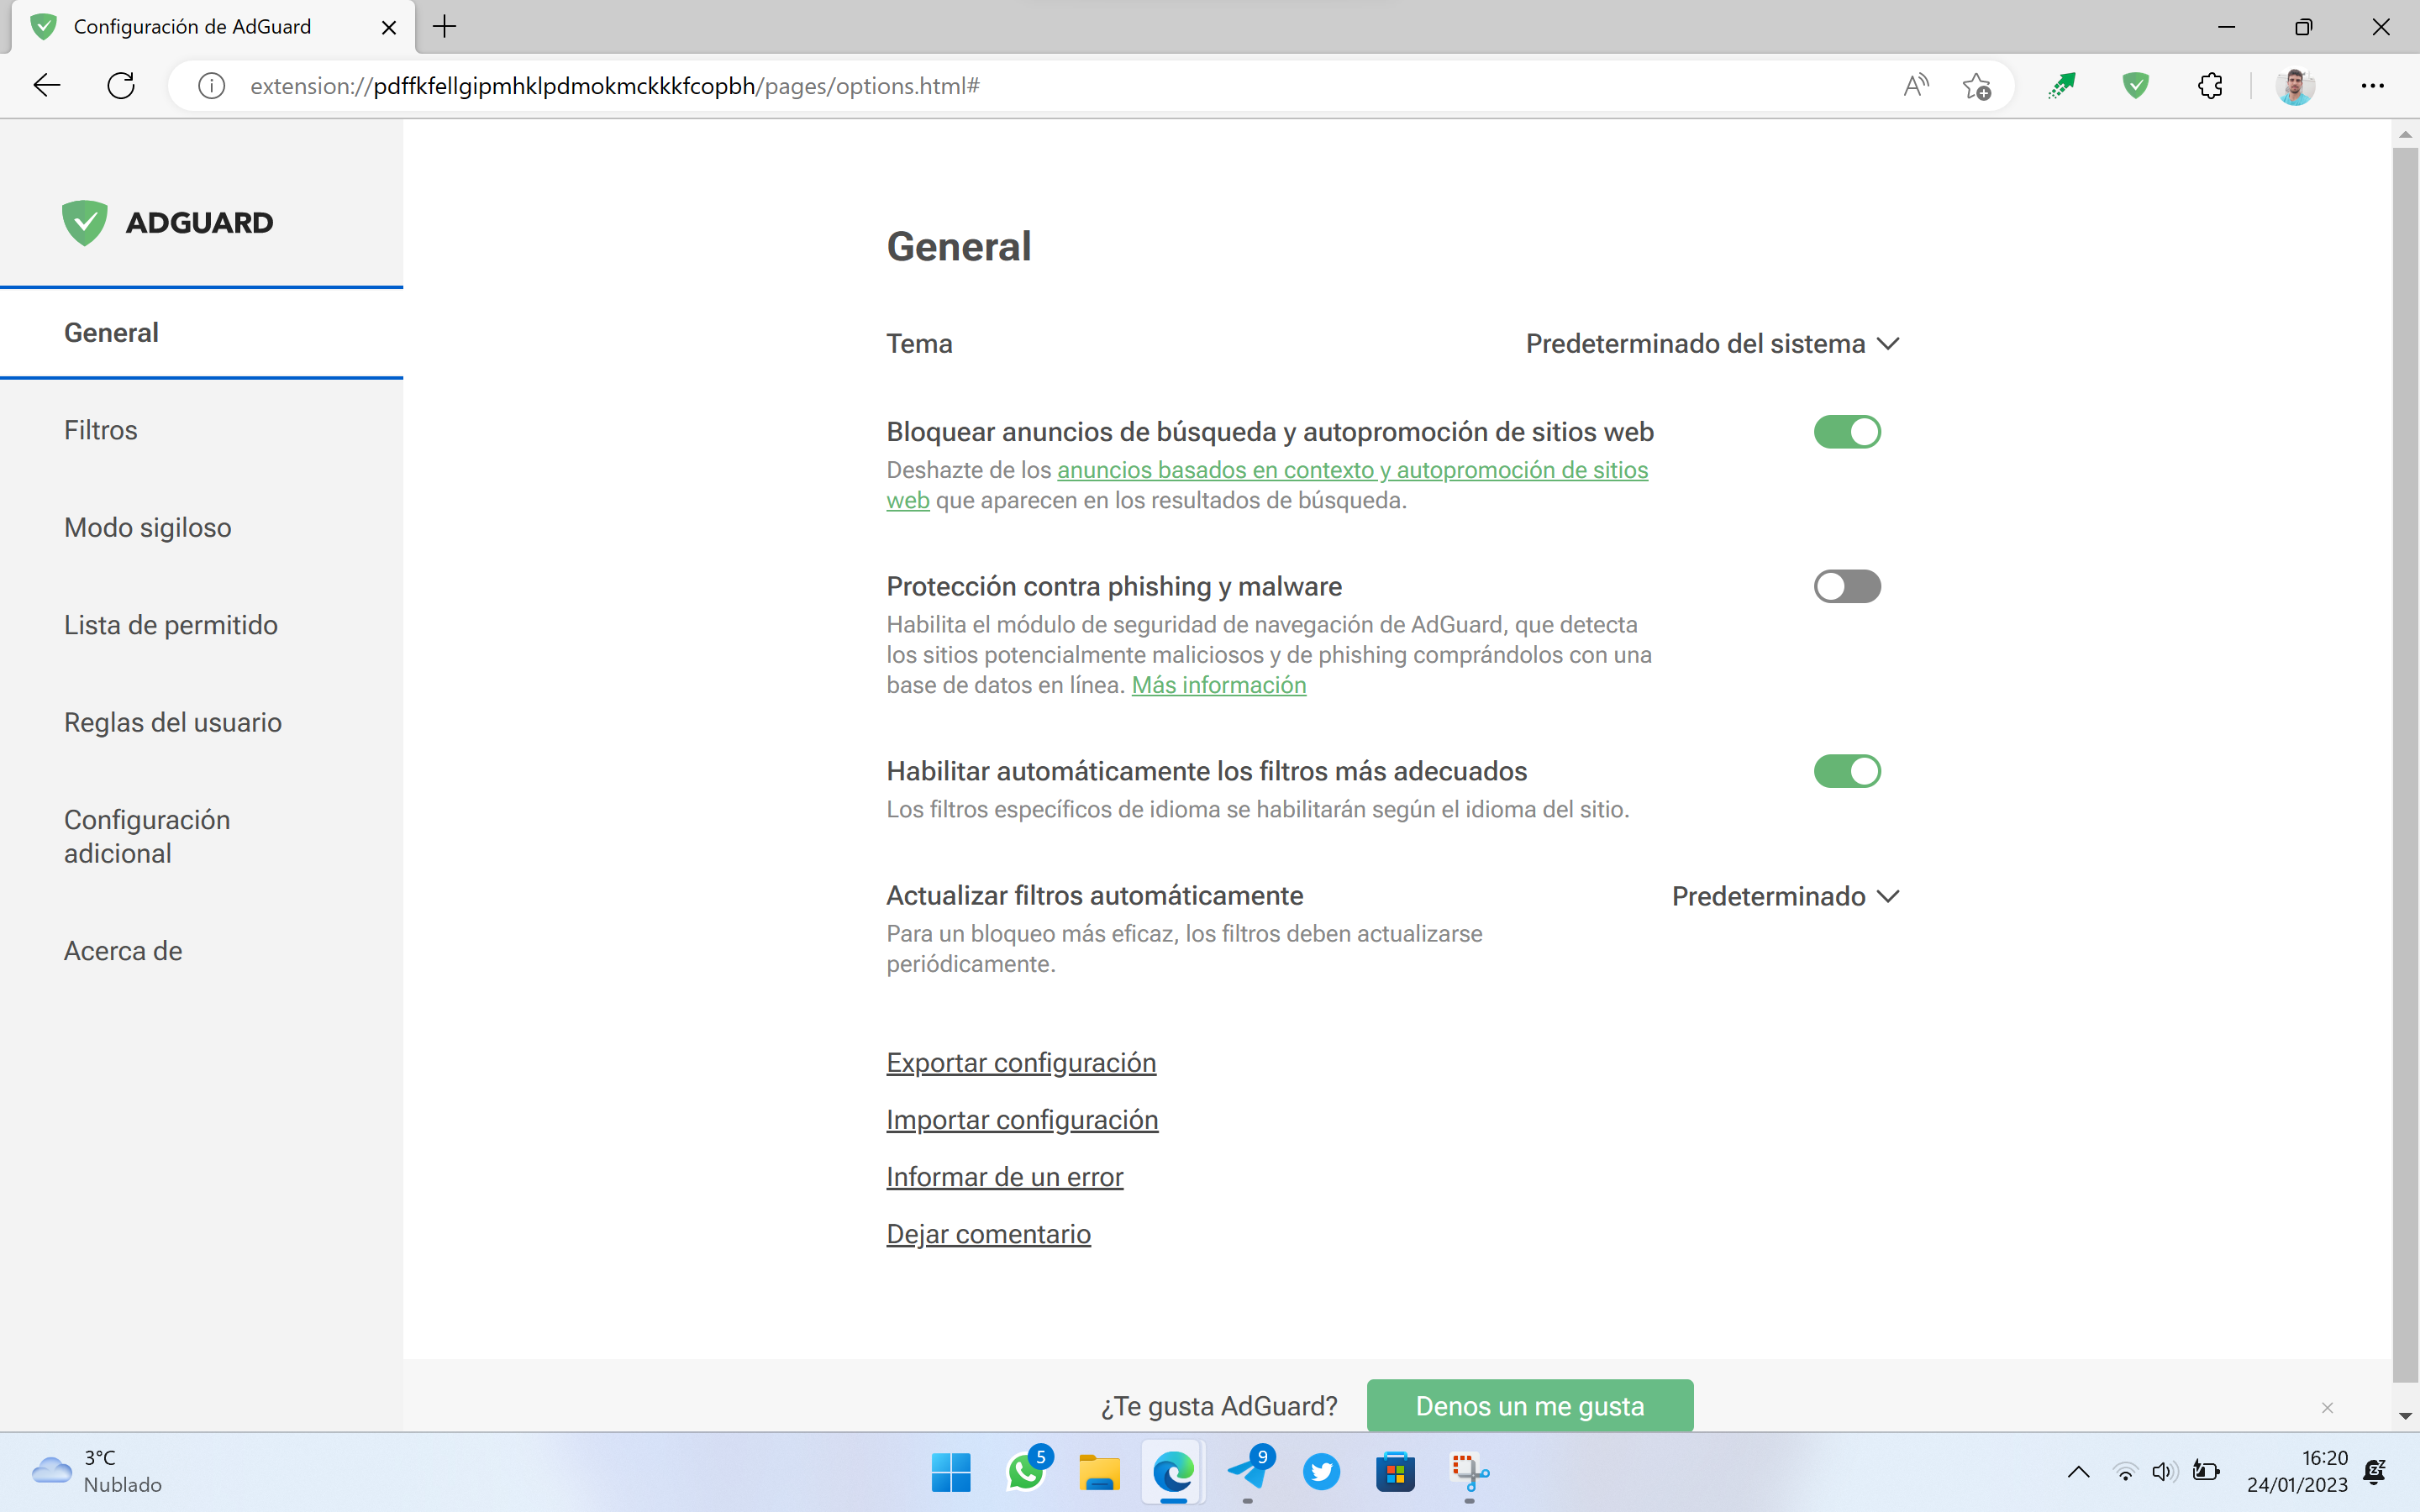Open Telegram from the taskbar
Screen dimensions: 2420x1512
point(1248,1472)
